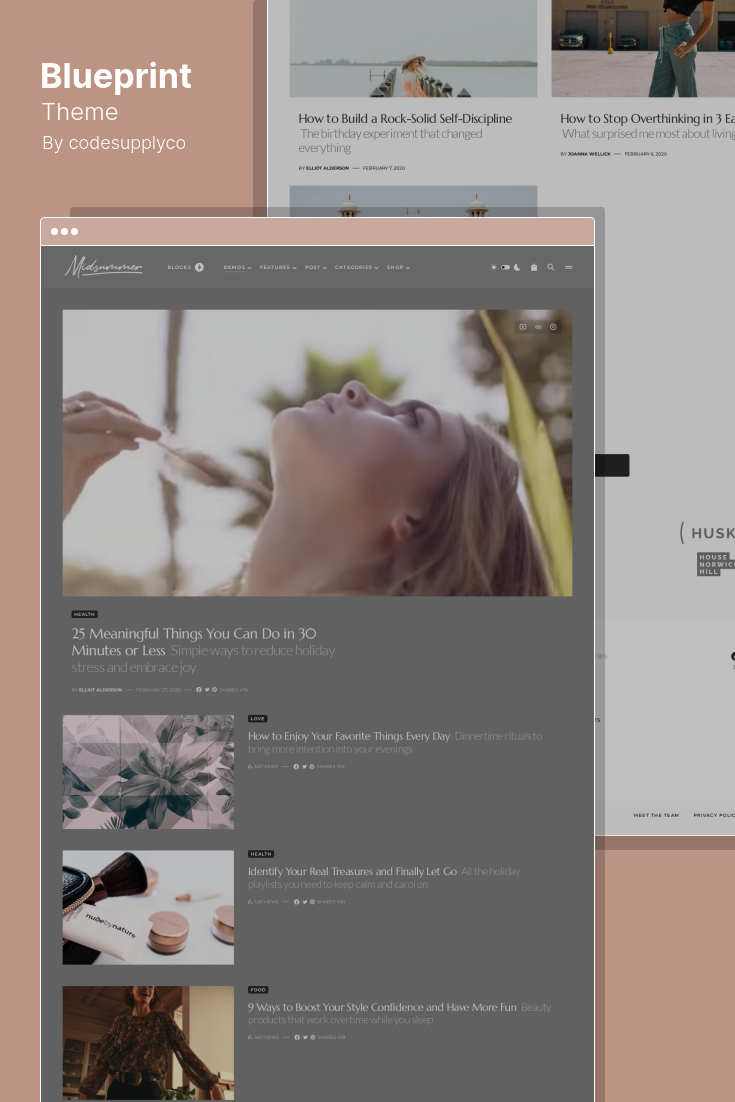Viewport: 735px width, 1102px height.
Task: Share 25 Meaningful Things on Pinterest
Action: (214, 690)
